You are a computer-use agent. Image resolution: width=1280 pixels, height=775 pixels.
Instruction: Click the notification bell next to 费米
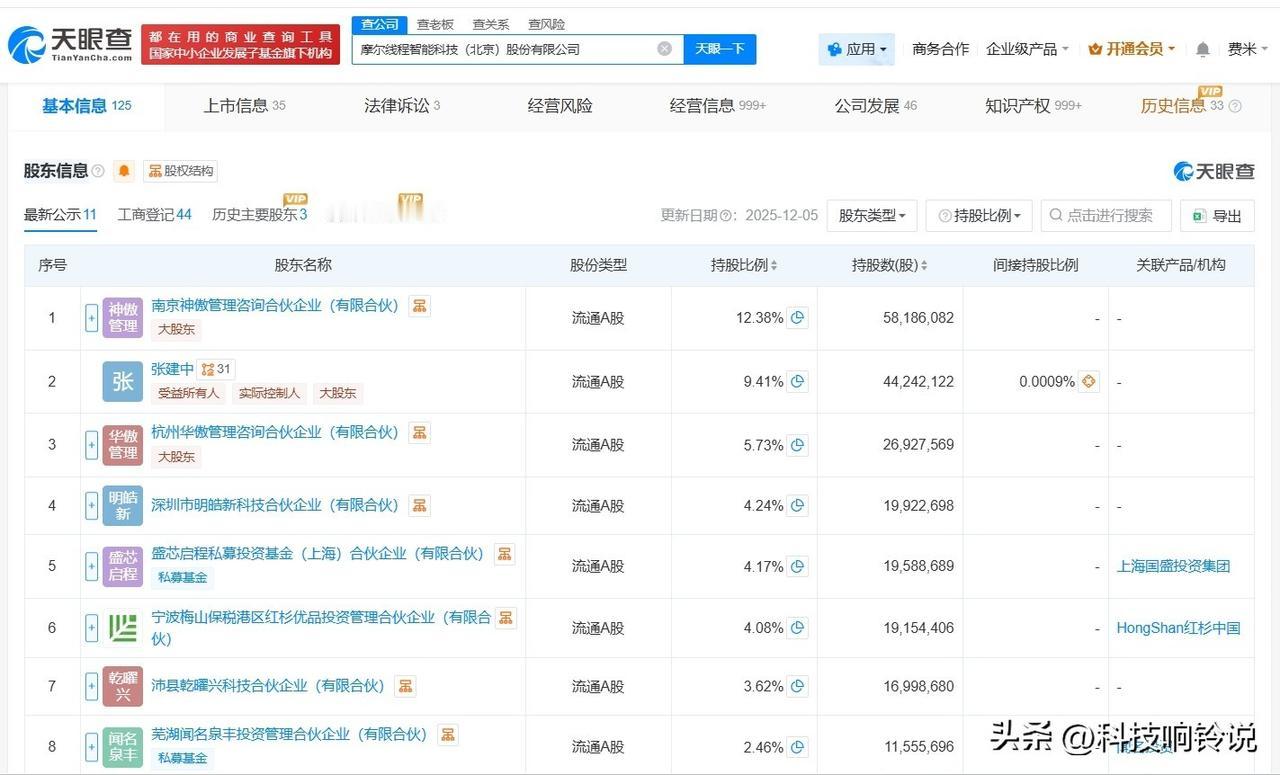coord(1203,49)
